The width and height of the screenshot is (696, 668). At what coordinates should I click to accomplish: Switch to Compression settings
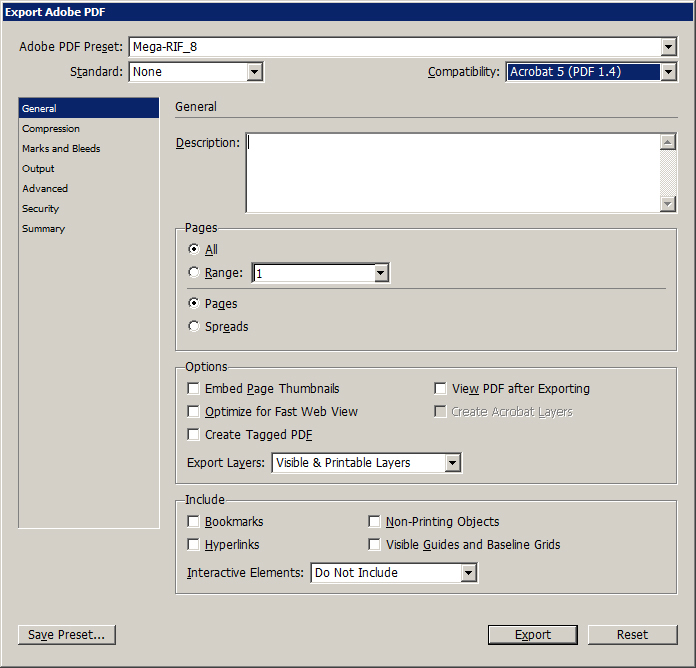[x=89, y=129]
